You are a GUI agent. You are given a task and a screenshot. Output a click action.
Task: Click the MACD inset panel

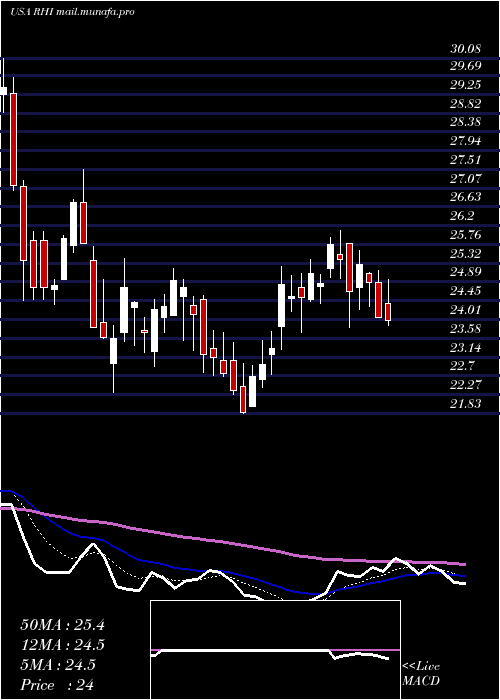(x=275, y=650)
